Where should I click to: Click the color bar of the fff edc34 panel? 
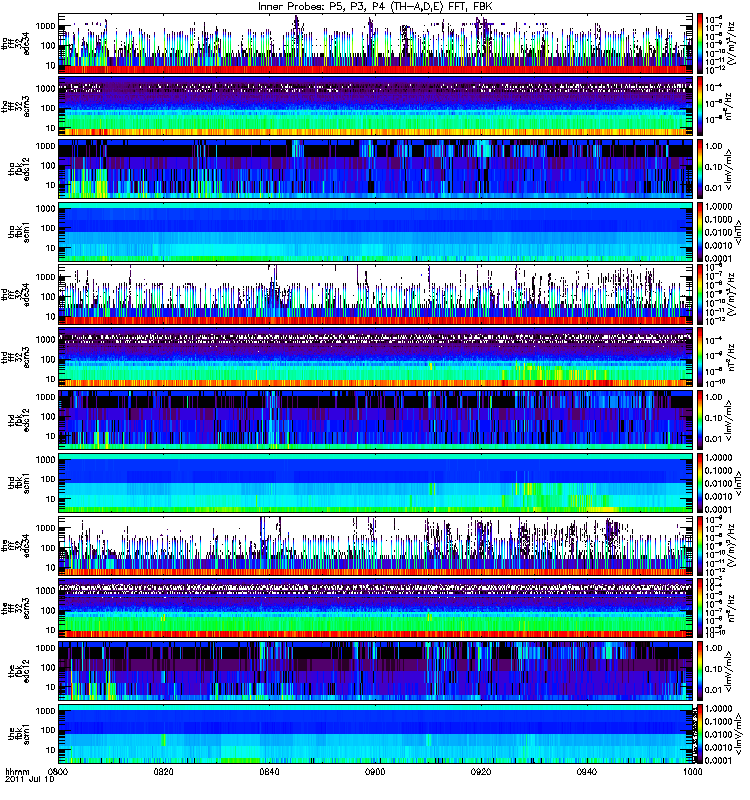pyautogui.click(x=700, y=545)
